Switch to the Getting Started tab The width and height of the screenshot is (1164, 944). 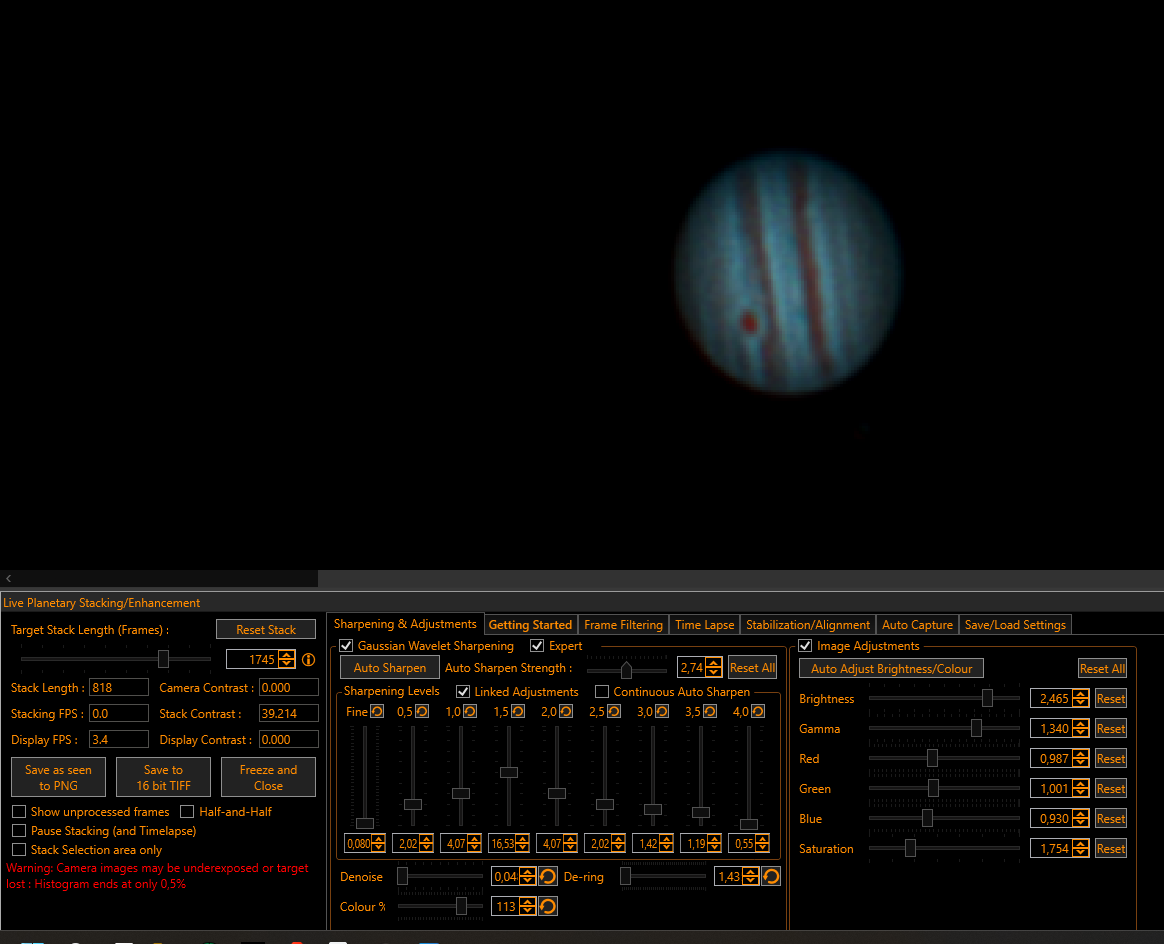point(530,625)
